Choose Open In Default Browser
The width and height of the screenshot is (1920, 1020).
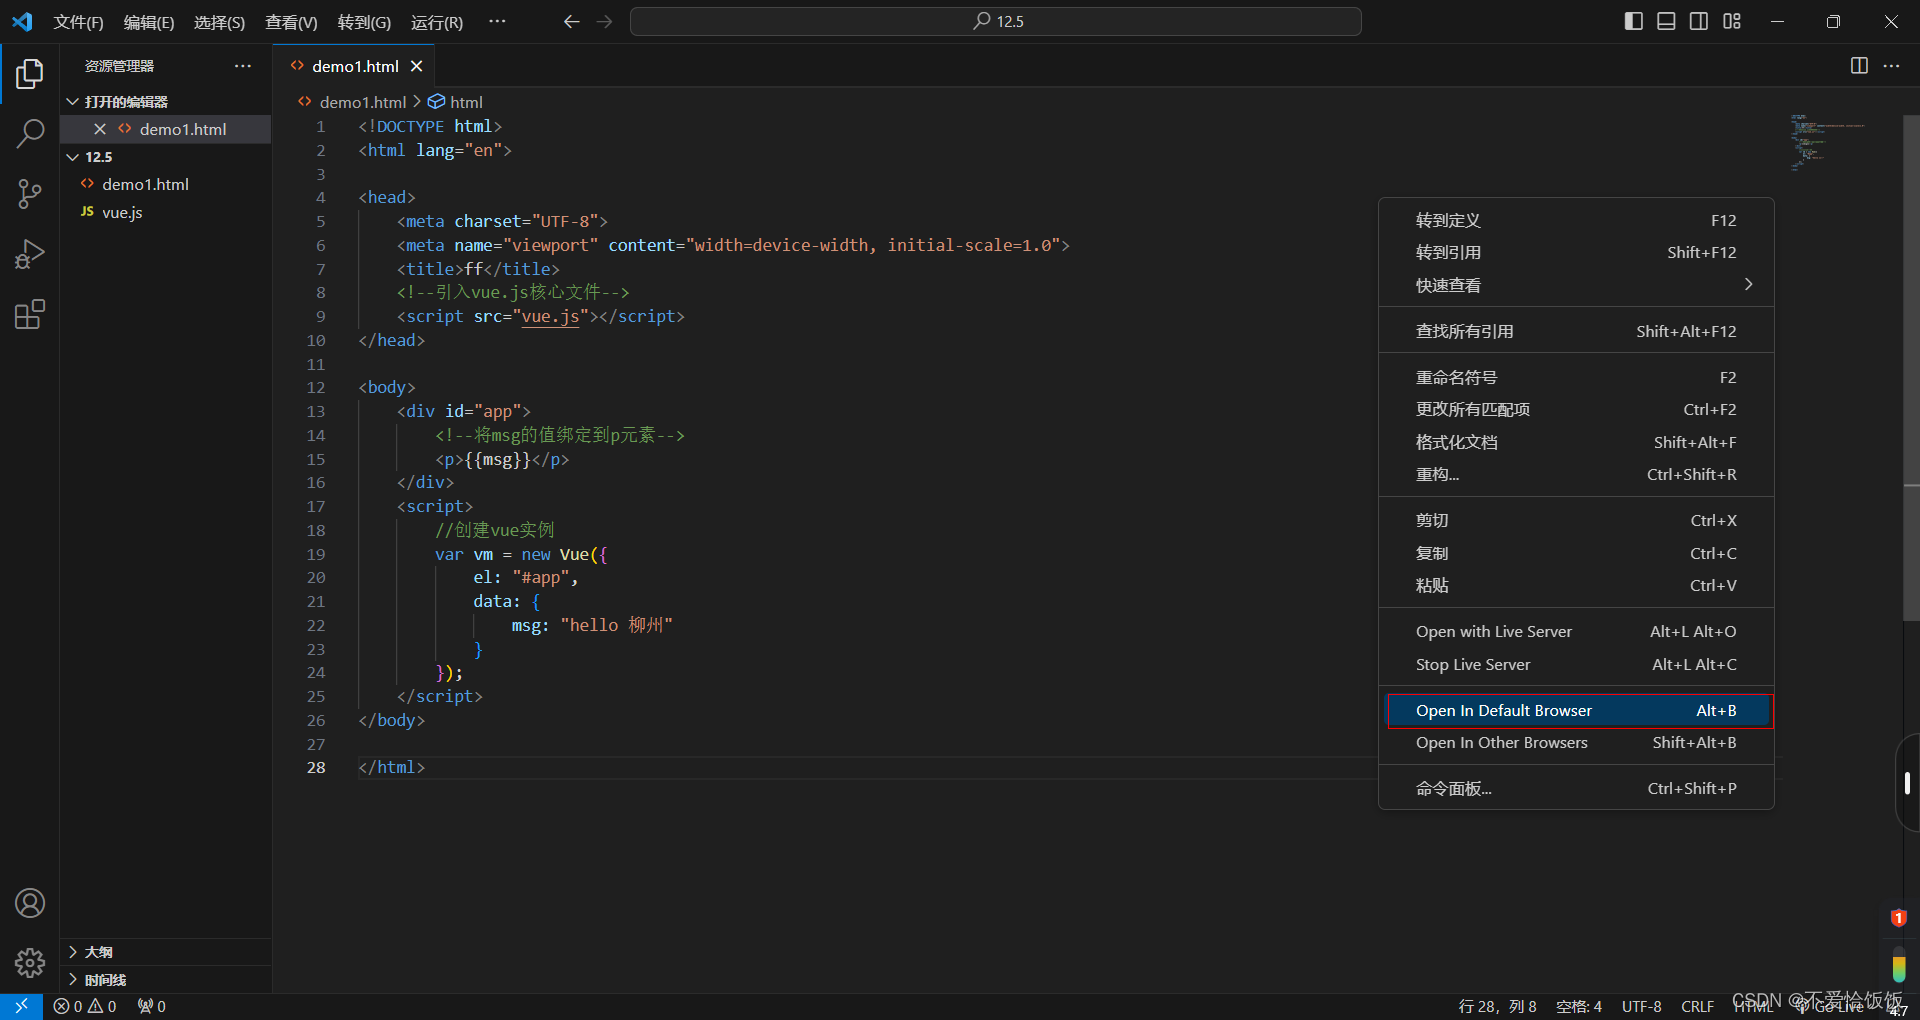tap(1576, 710)
